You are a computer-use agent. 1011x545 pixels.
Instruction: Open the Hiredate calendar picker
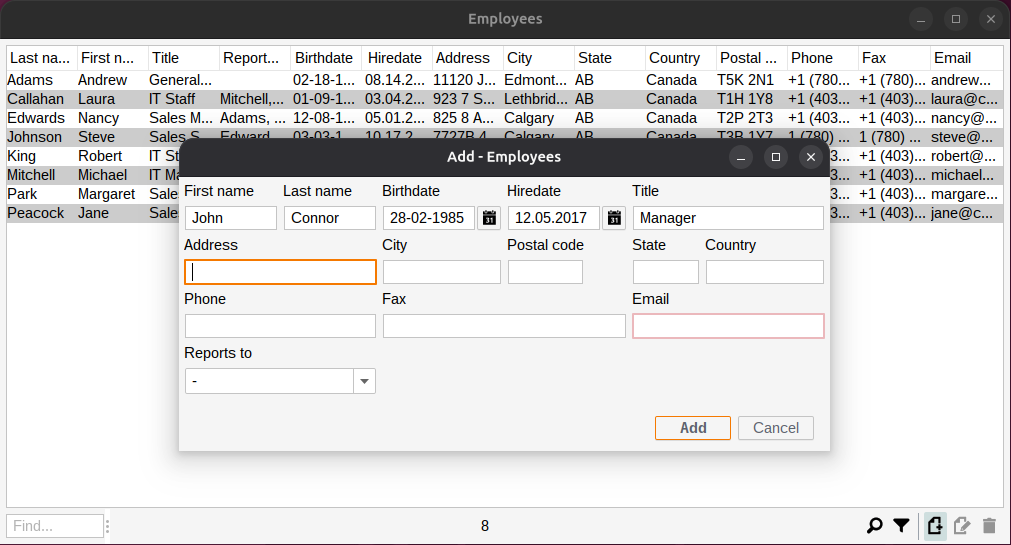(x=614, y=218)
